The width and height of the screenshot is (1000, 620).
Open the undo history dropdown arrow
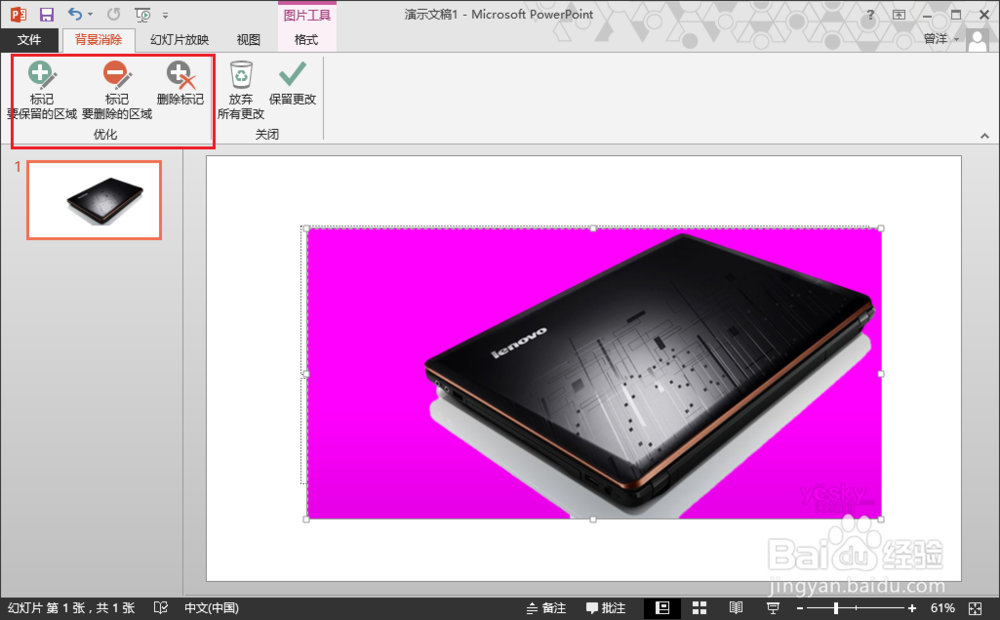[91, 14]
